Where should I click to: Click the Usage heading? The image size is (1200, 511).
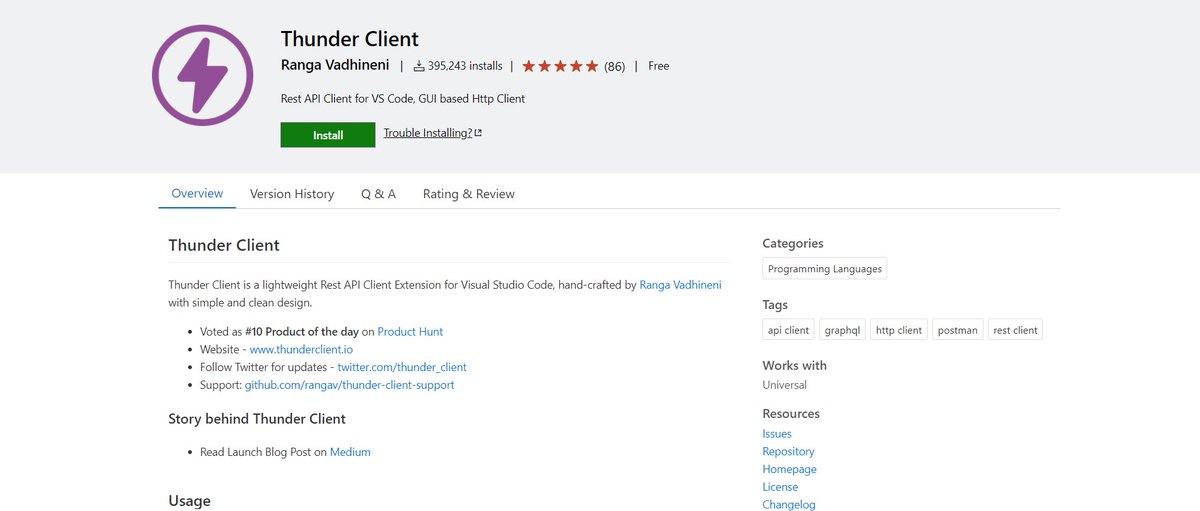pyautogui.click(x=189, y=501)
